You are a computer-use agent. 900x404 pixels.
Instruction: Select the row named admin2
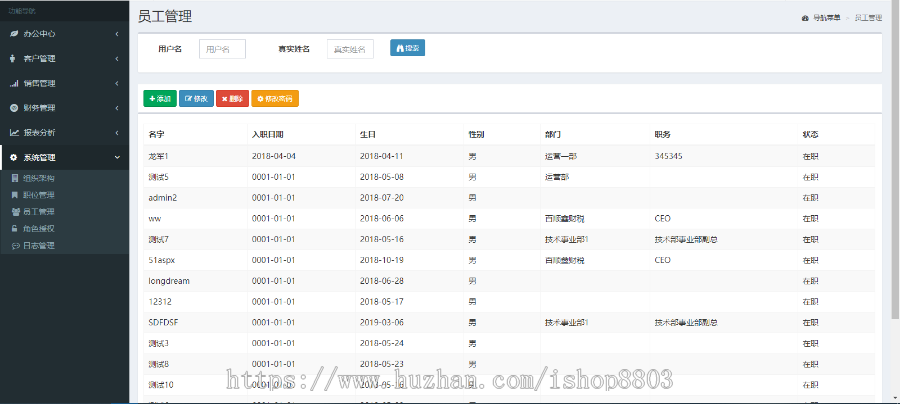(x=509, y=197)
